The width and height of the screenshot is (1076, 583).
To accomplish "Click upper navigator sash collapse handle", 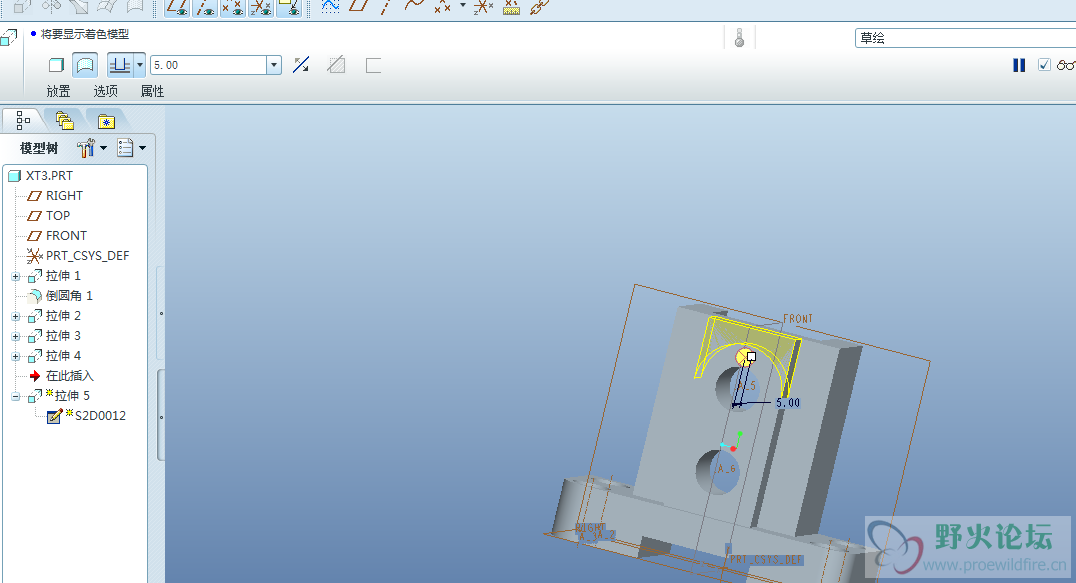I will 161,313.
